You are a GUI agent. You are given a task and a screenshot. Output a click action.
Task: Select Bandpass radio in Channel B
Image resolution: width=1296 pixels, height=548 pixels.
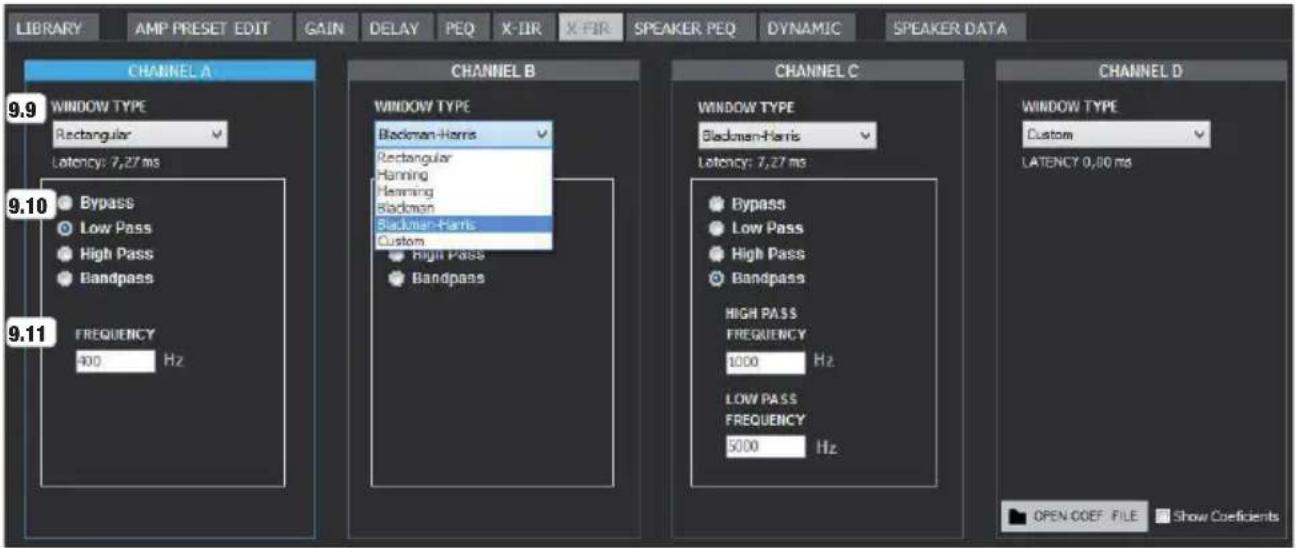coord(397,278)
